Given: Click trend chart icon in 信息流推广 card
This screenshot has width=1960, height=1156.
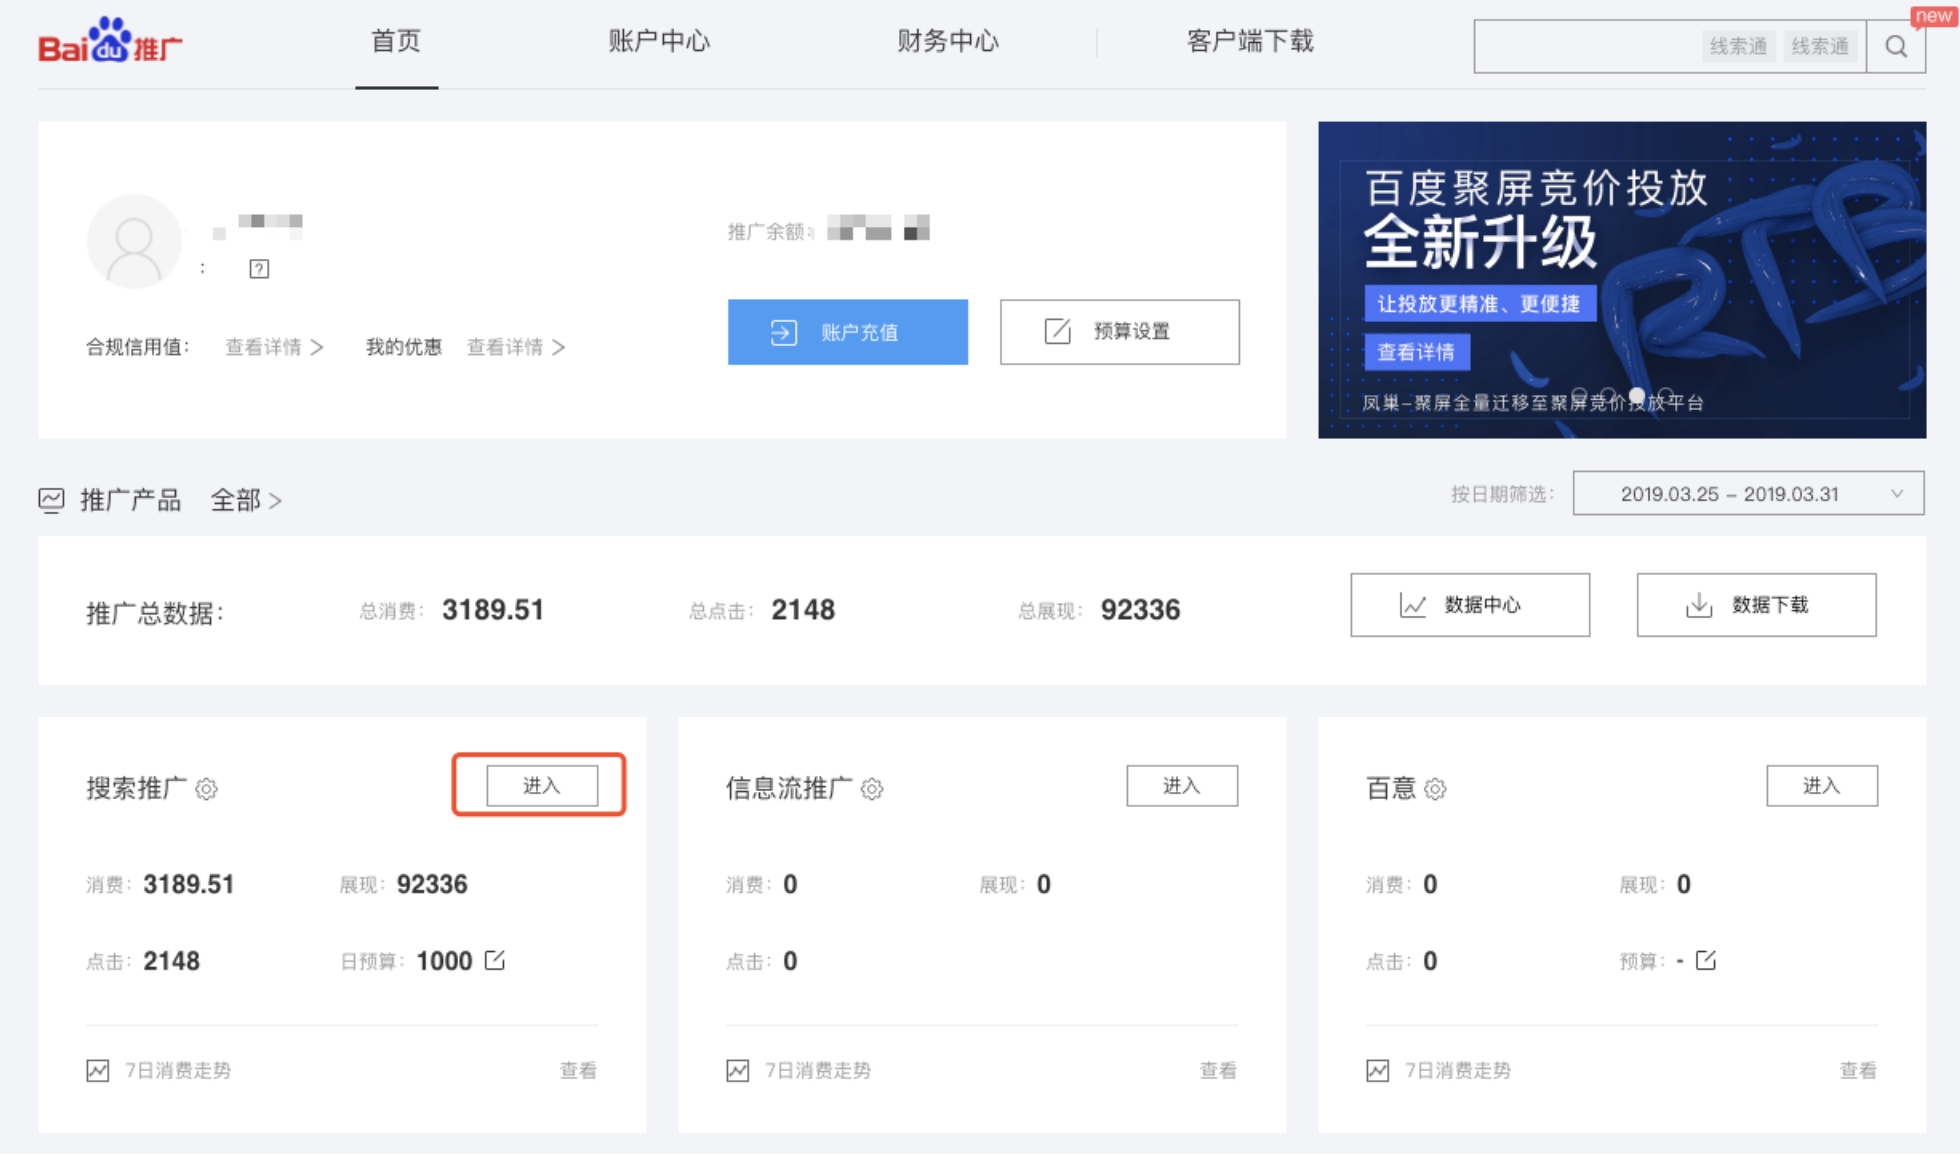Looking at the screenshot, I should pyautogui.click(x=738, y=1070).
